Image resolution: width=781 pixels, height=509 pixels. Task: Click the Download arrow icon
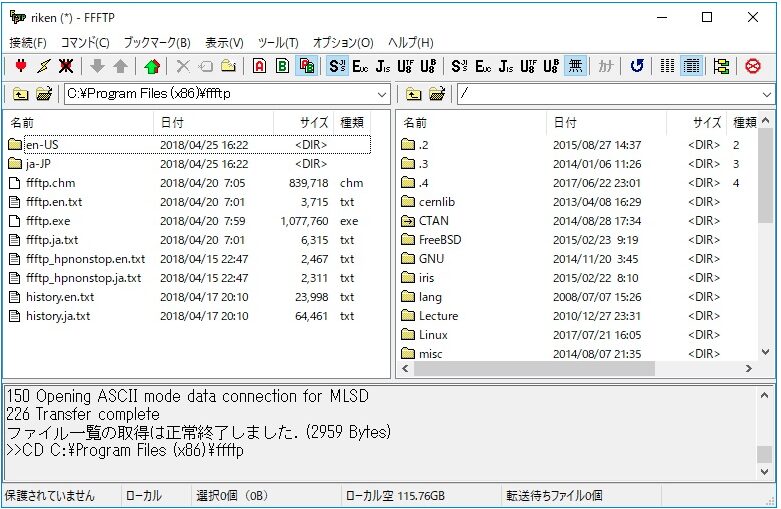tap(97, 66)
